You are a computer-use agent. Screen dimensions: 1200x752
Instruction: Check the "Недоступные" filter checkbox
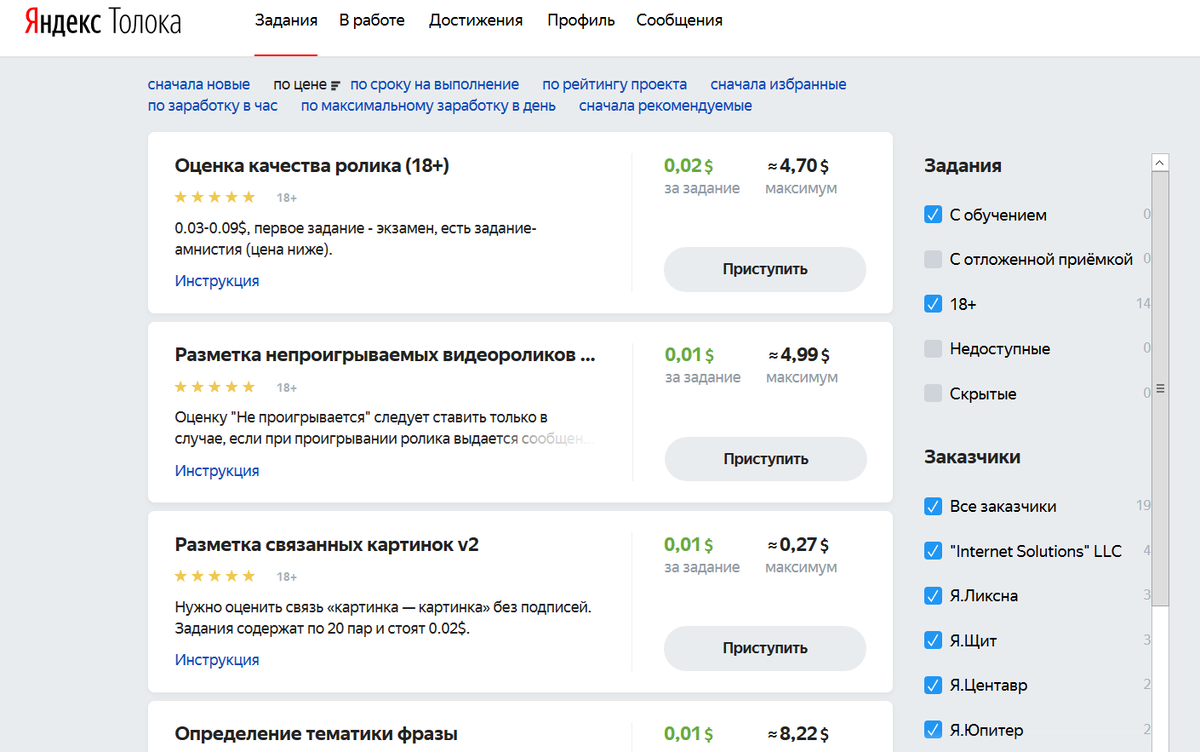coord(933,349)
